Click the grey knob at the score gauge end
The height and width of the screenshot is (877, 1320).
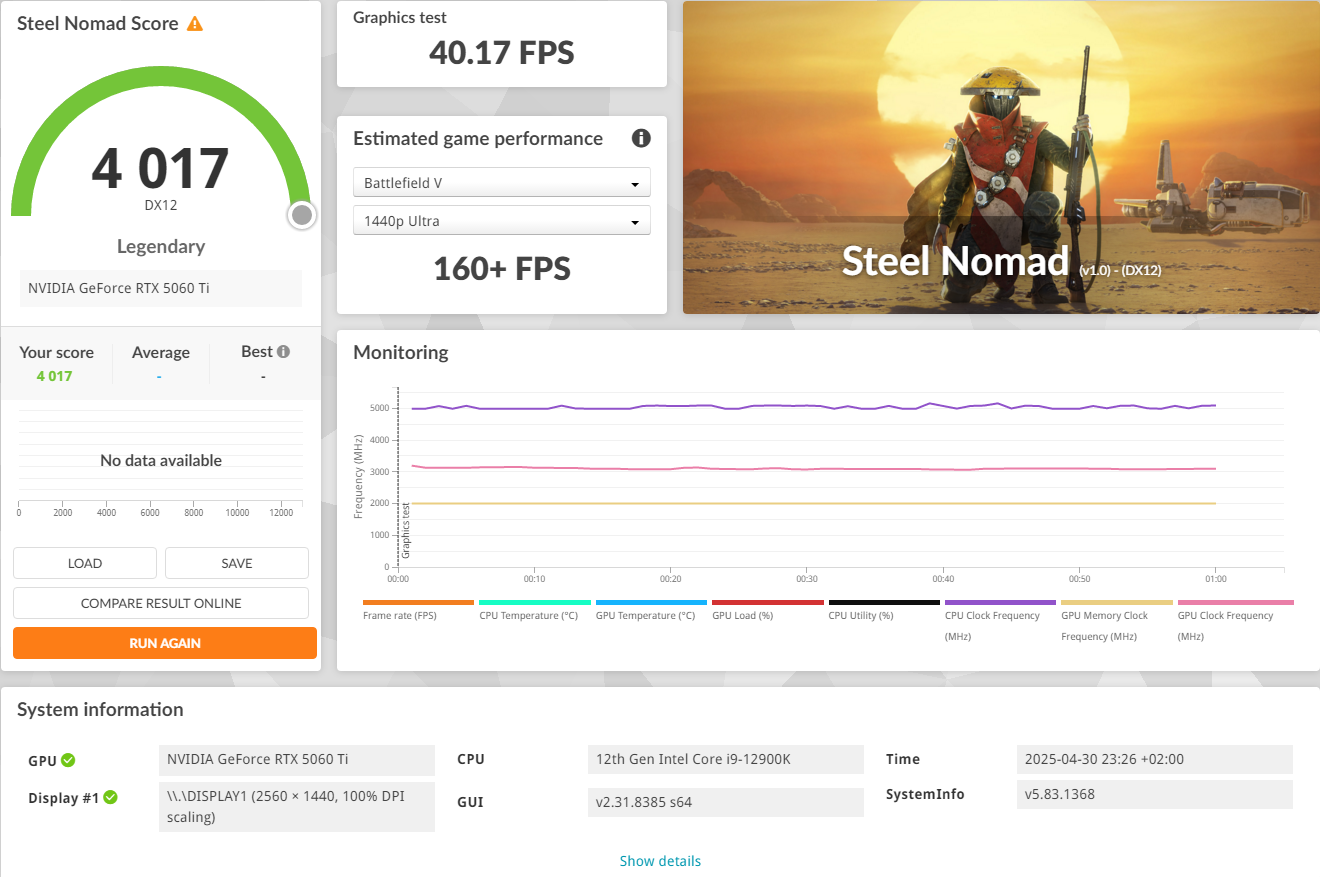pyautogui.click(x=302, y=215)
